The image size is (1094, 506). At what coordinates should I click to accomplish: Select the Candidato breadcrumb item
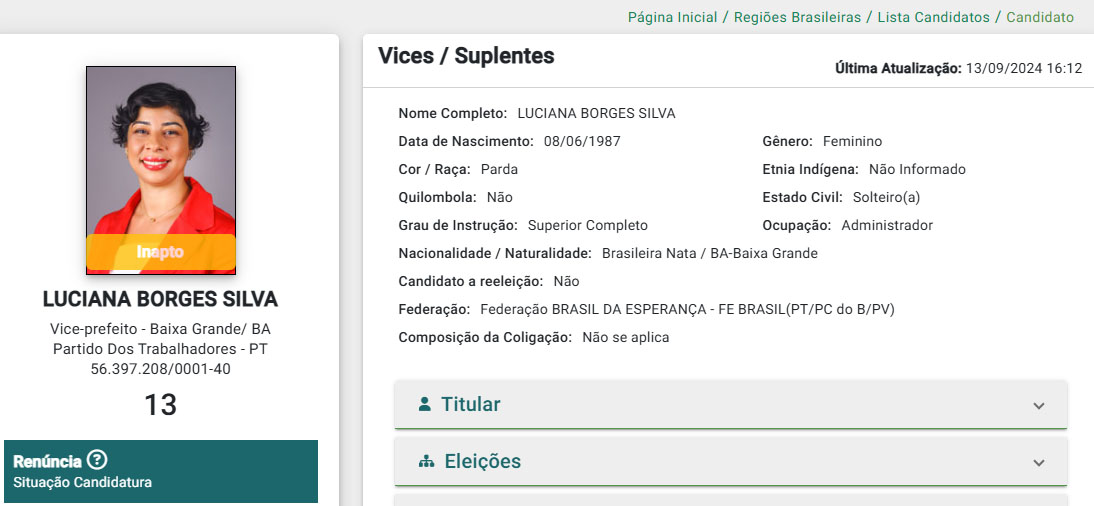pyautogui.click(x=1040, y=17)
